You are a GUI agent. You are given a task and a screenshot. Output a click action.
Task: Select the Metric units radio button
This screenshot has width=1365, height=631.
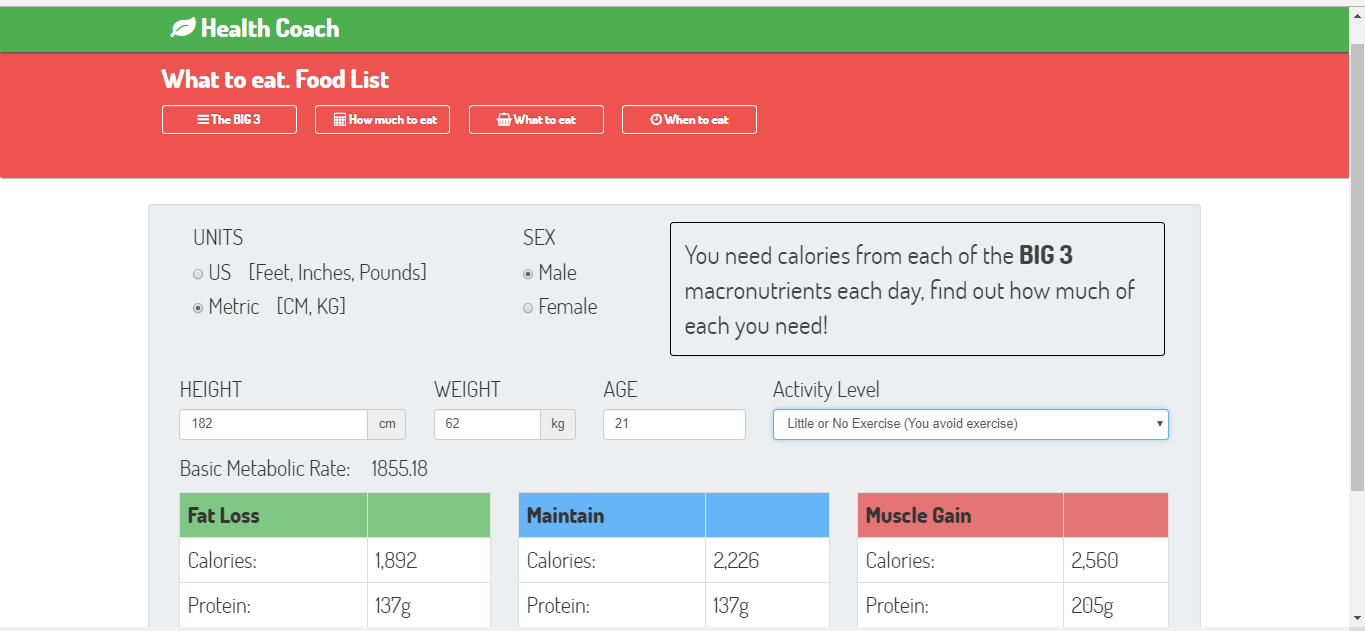(x=198, y=308)
